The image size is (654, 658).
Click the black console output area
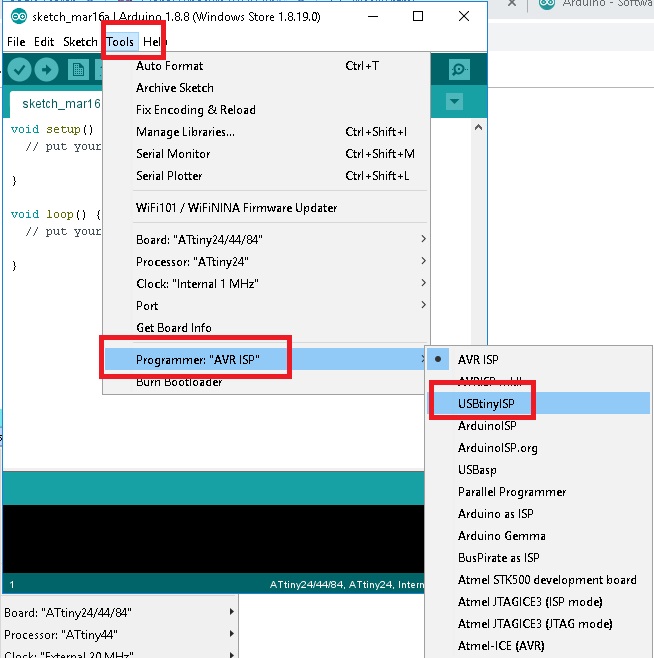point(213,539)
